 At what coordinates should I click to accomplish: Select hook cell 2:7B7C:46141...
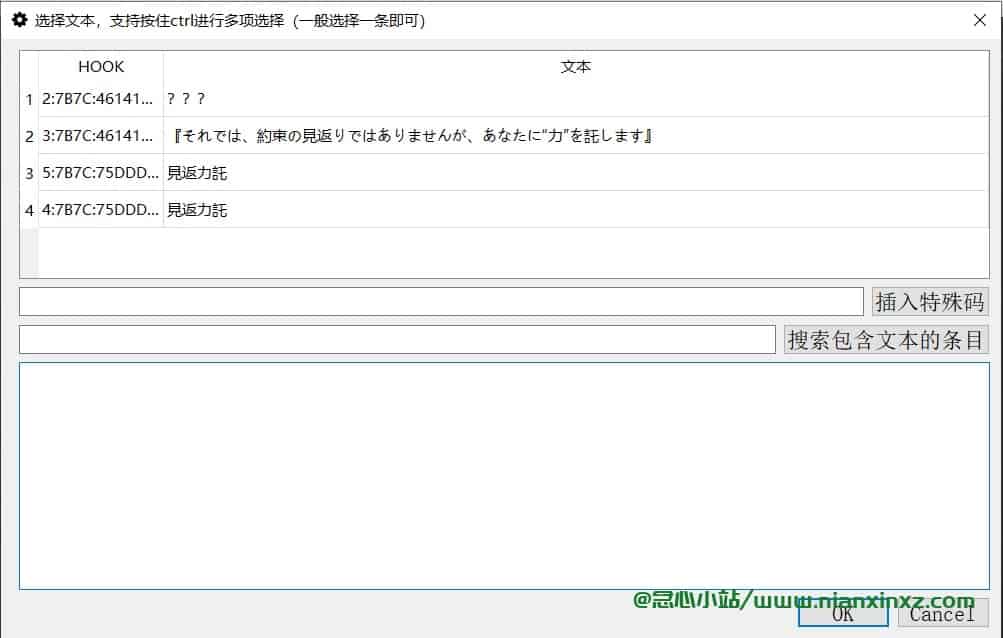pyautogui.click(x=101, y=99)
